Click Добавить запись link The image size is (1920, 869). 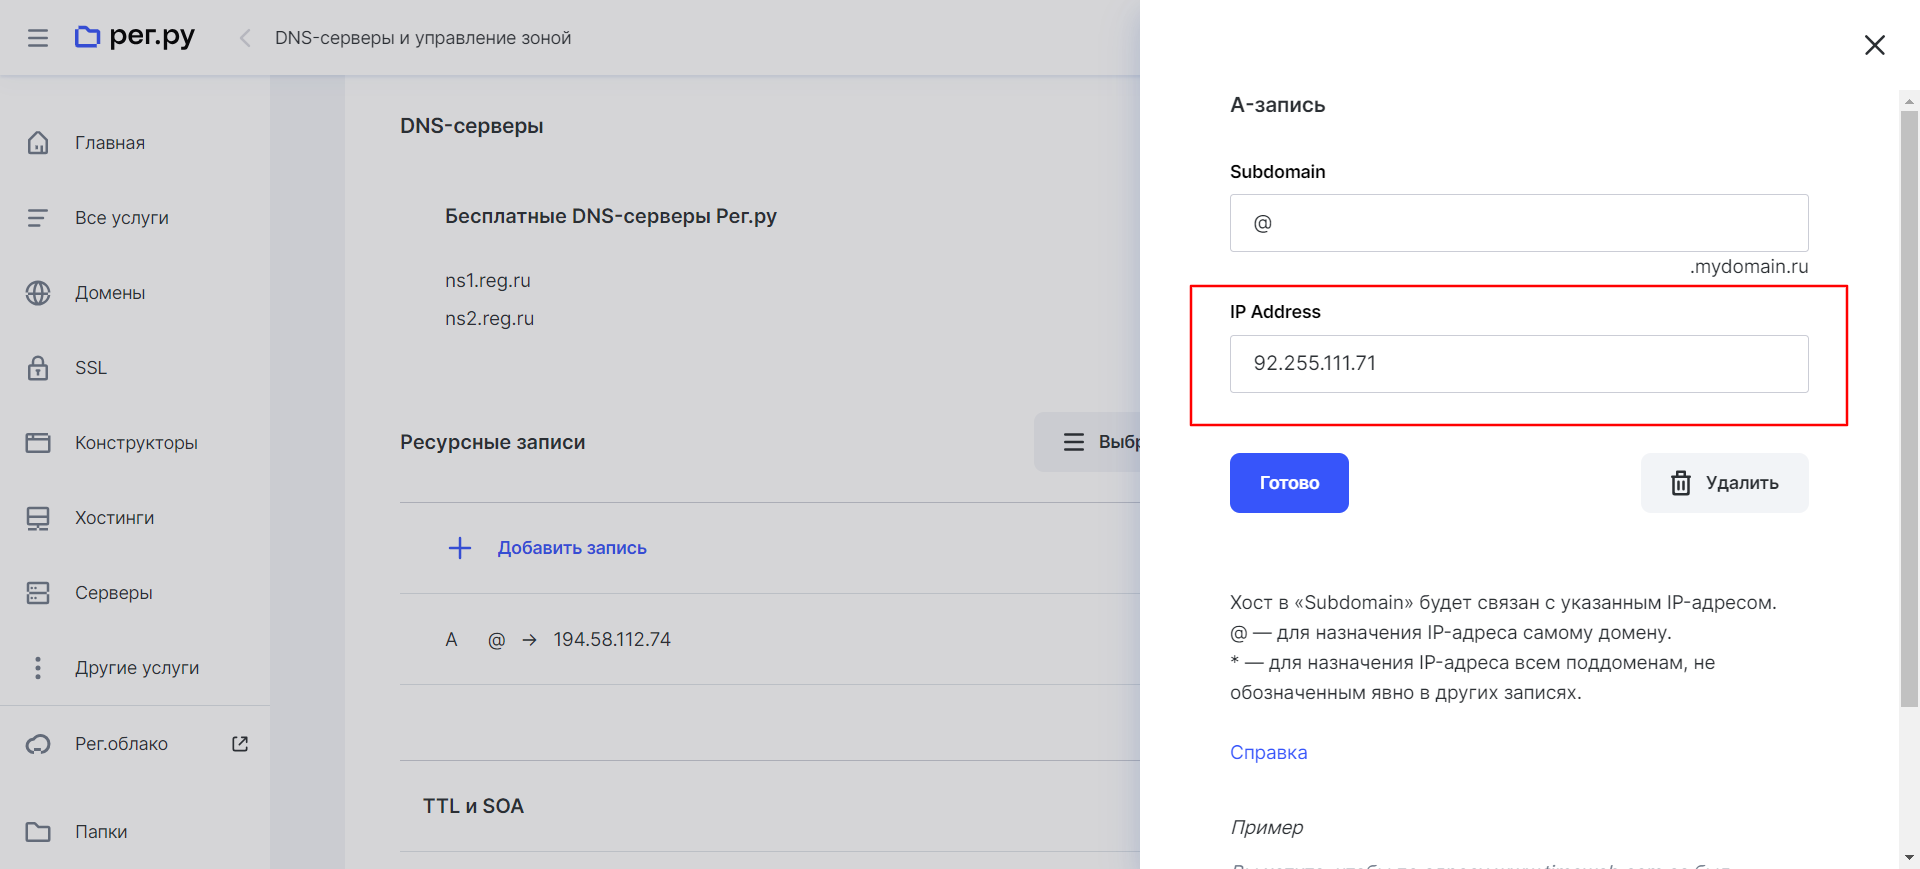(571, 548)
